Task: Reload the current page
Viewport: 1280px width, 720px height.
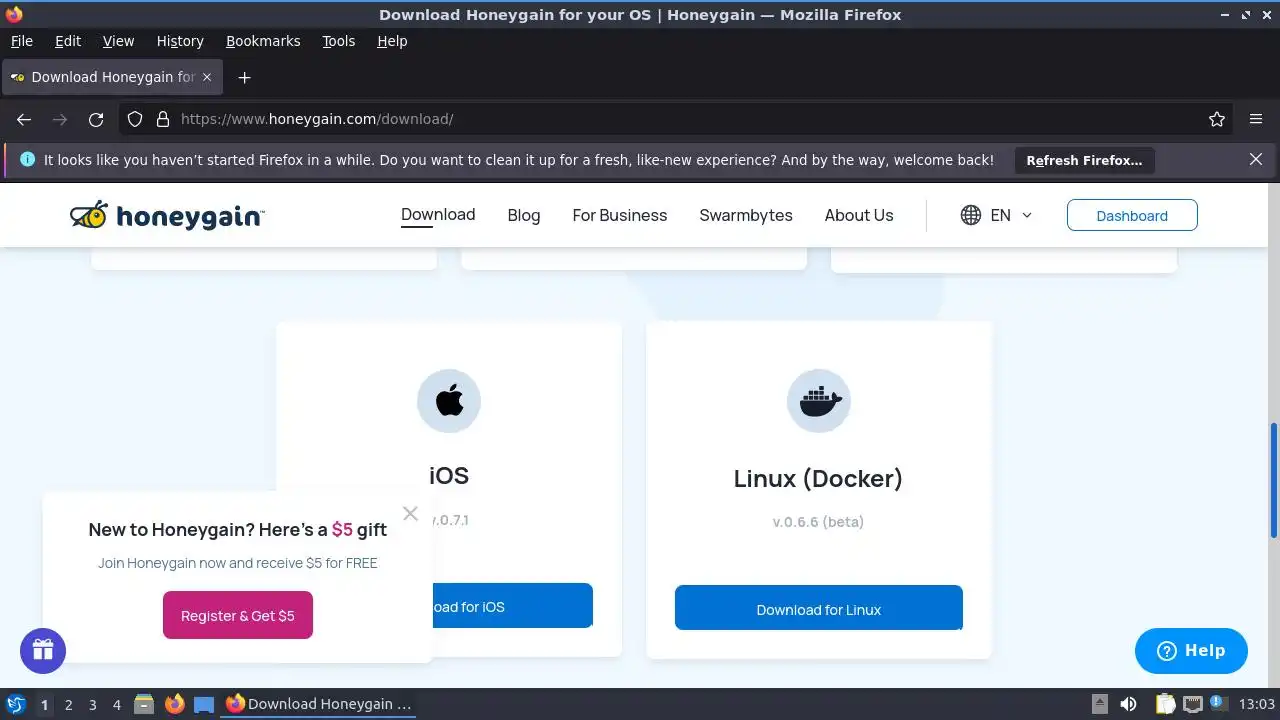Action: click(96, 119)
